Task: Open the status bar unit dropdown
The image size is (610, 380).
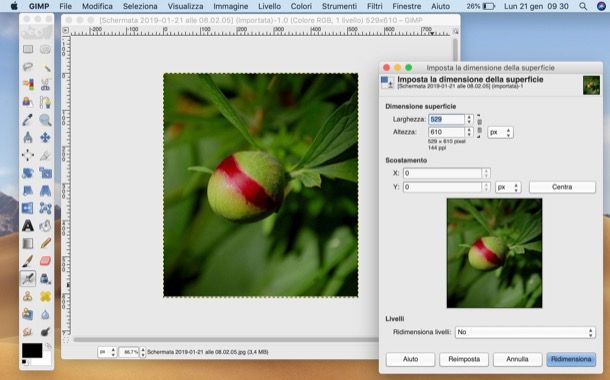Action: point(107,352)
